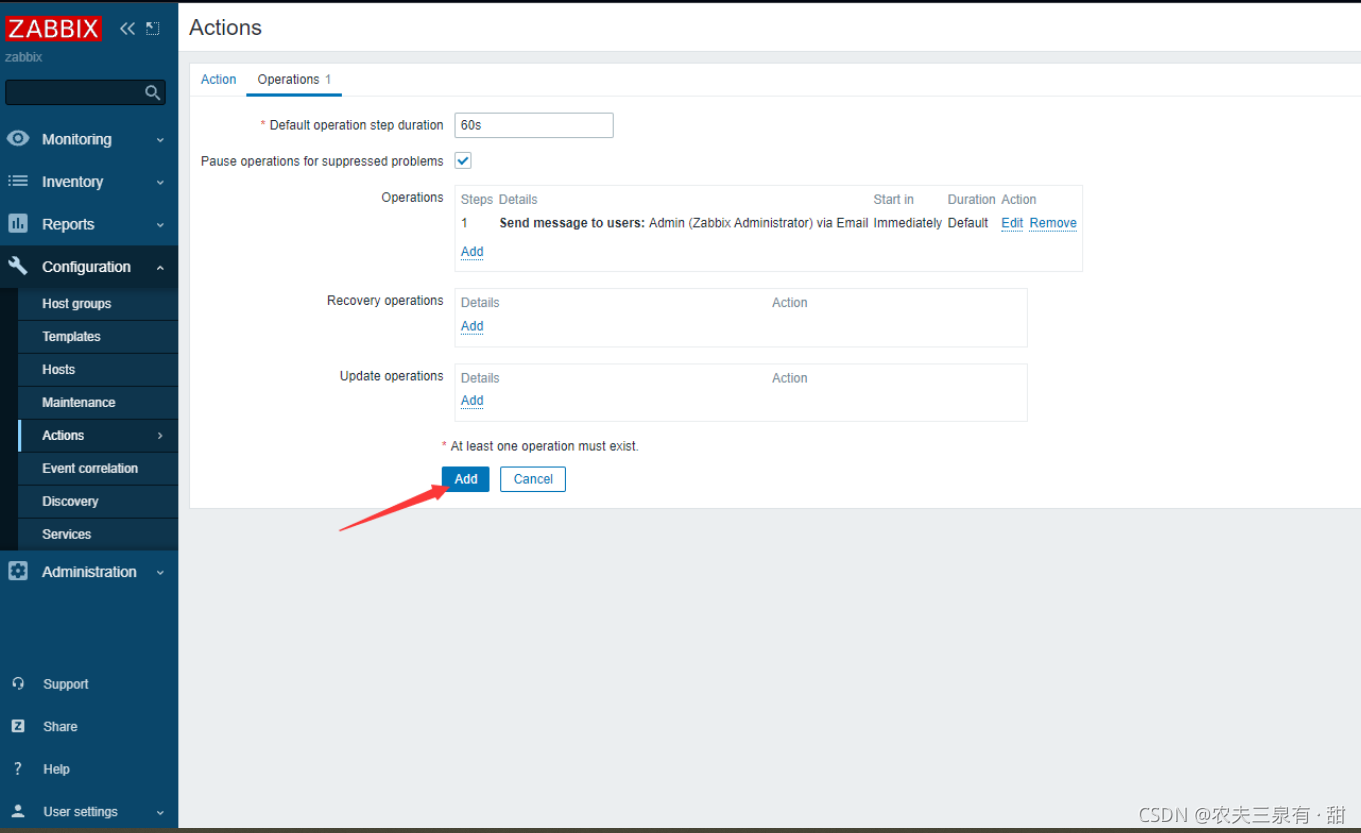This screenshot has width=1361, height=833.
Task: Add a Recovery operation
Action: [472, 326]
